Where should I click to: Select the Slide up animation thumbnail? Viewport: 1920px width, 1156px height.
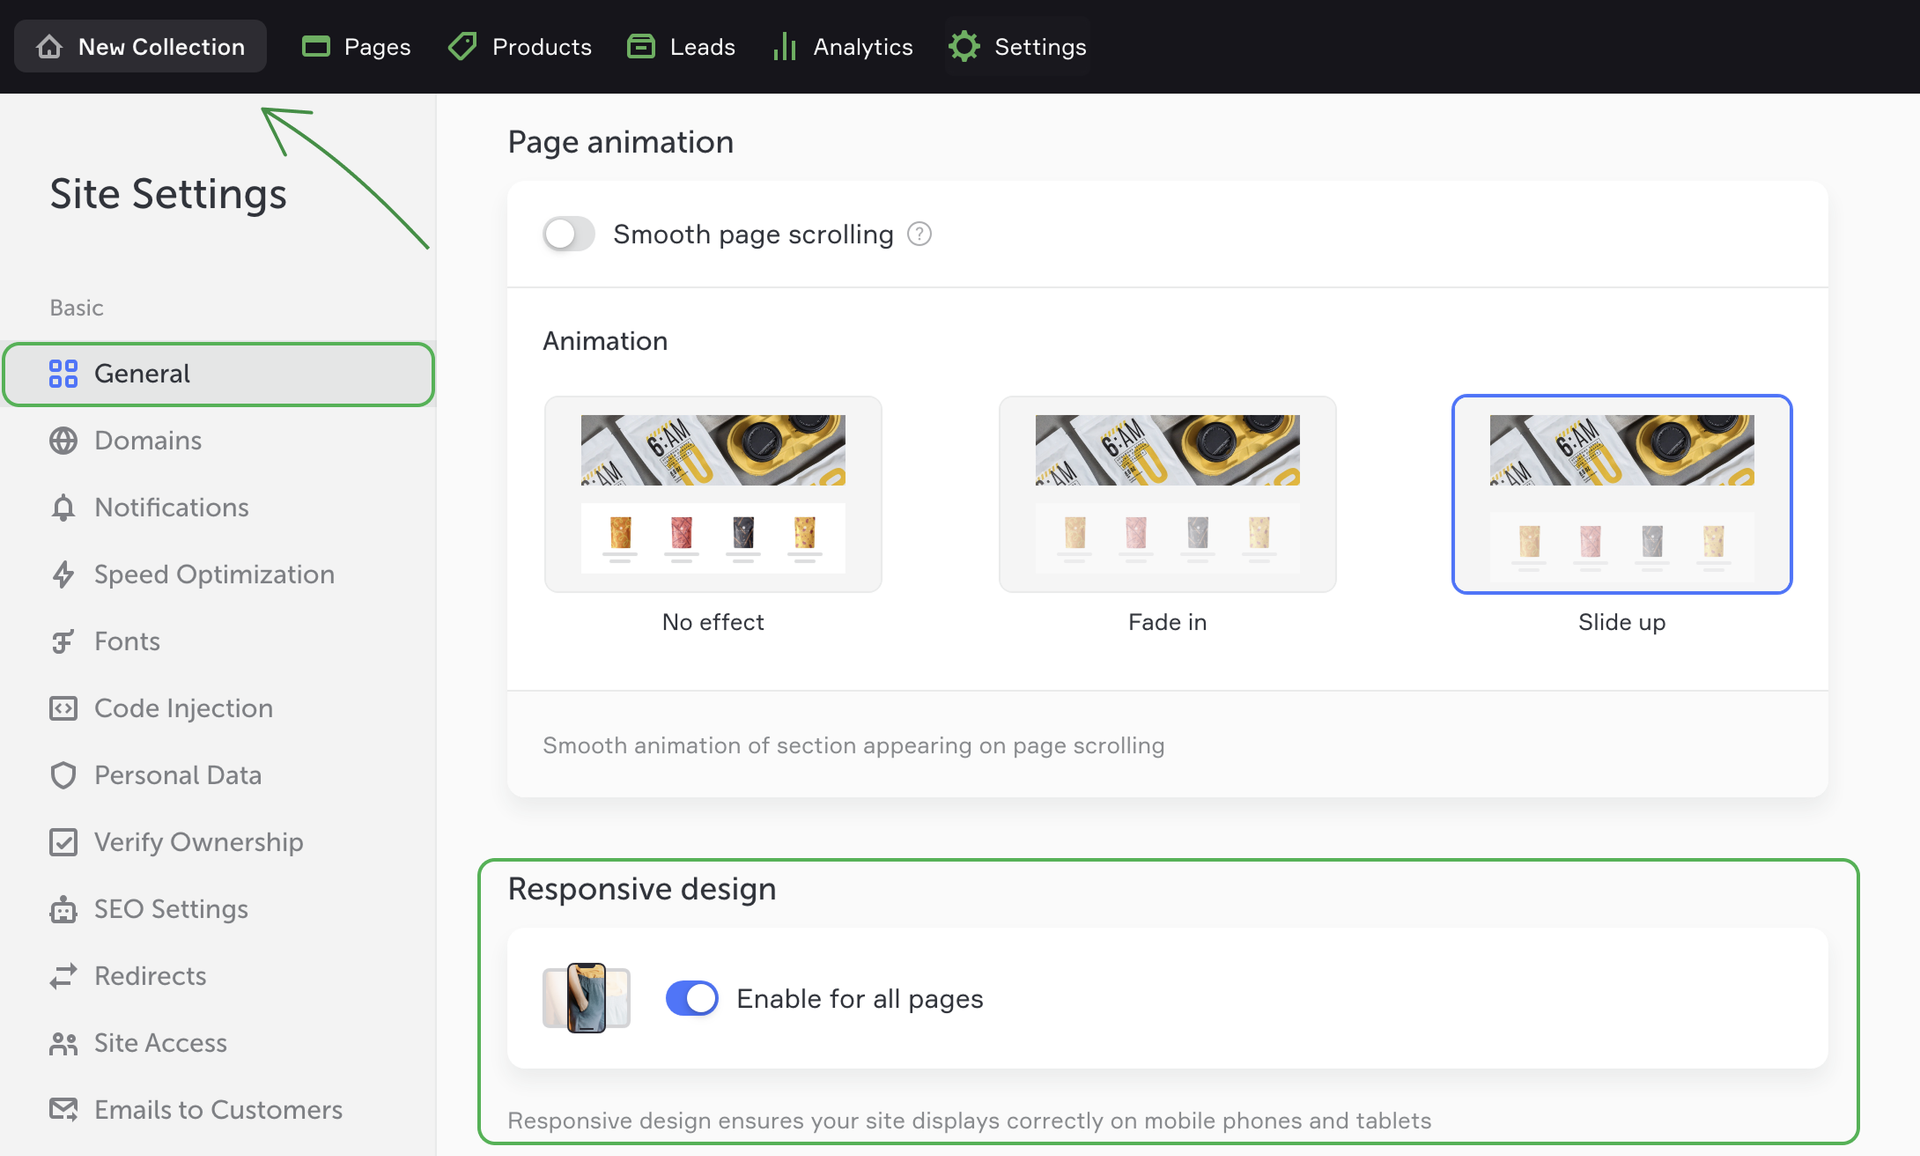tap(1621, 494)
